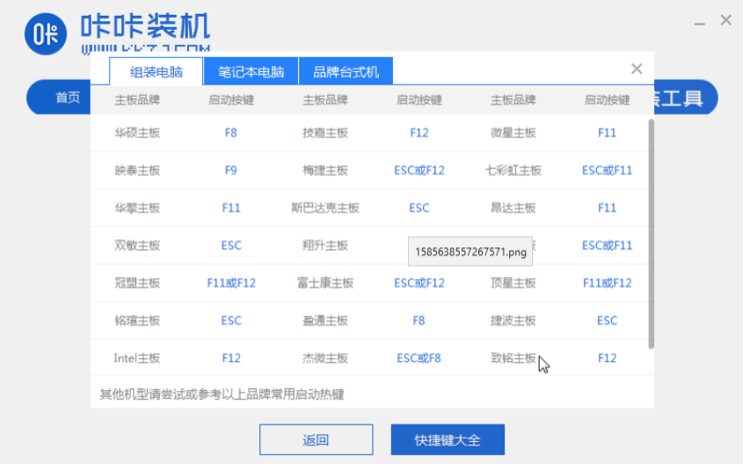Go to the 首页 navigation item
The width and height of the screenshot is (745, 464).
67,97
